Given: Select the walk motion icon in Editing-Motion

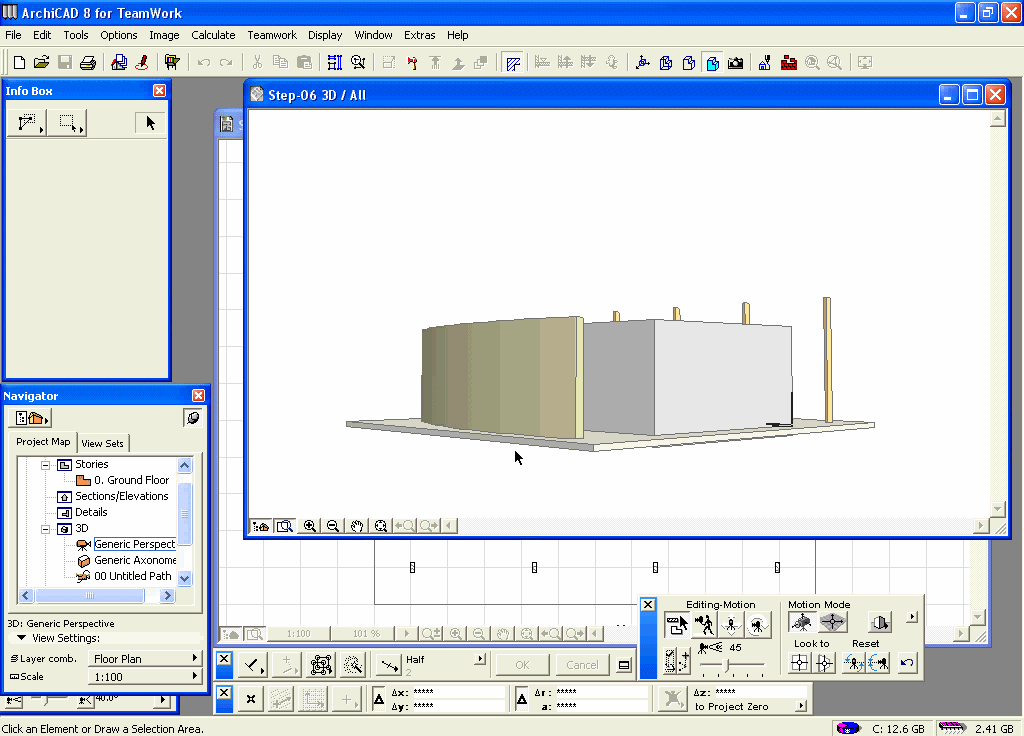Looking at the screenshot, I should pyautogui.click(x=704, y=626).
